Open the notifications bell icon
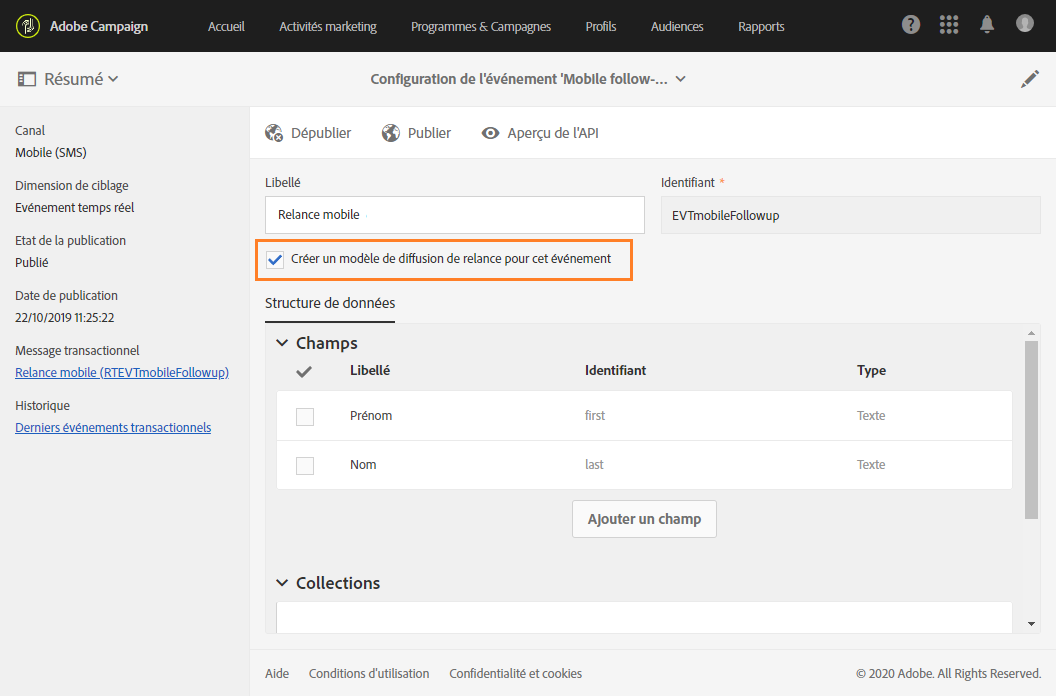The height and width of the screenshot is (696, 1056). click(x=987, y=25)
